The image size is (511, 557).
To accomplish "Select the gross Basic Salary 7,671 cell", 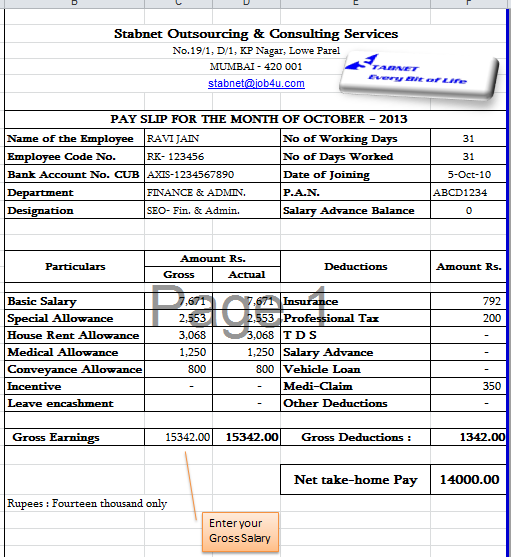I will click(x=179, y=301).
